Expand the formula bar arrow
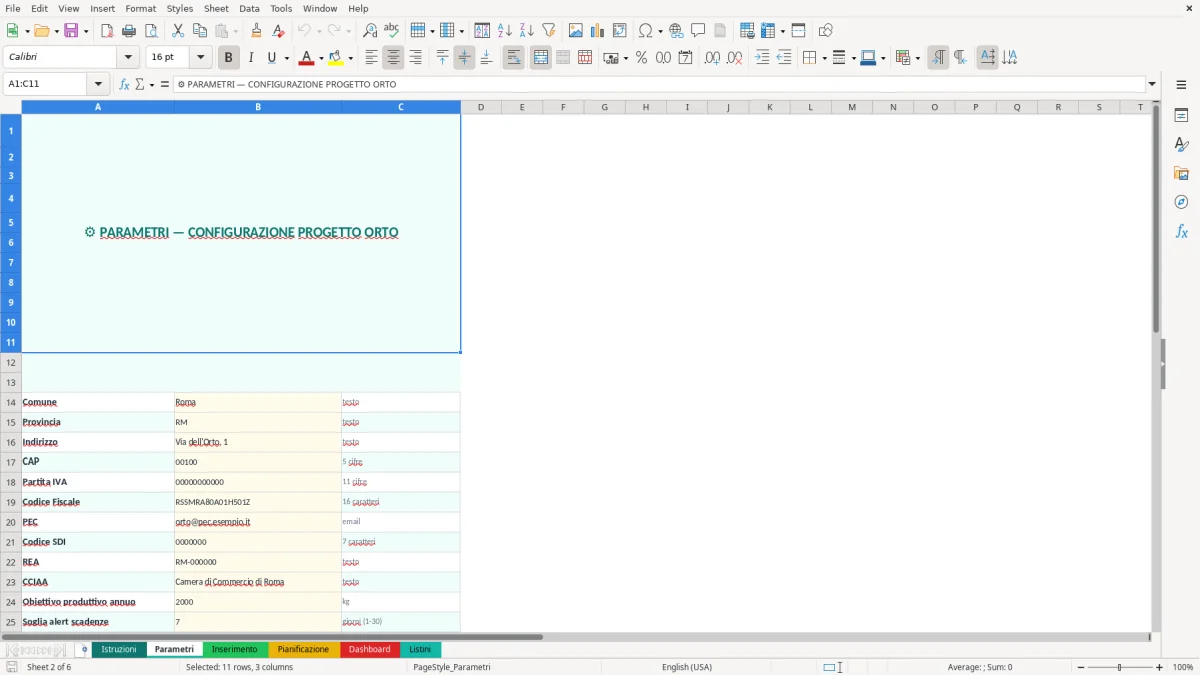Screen dimensions: 1200x675 pos(1152,84)
